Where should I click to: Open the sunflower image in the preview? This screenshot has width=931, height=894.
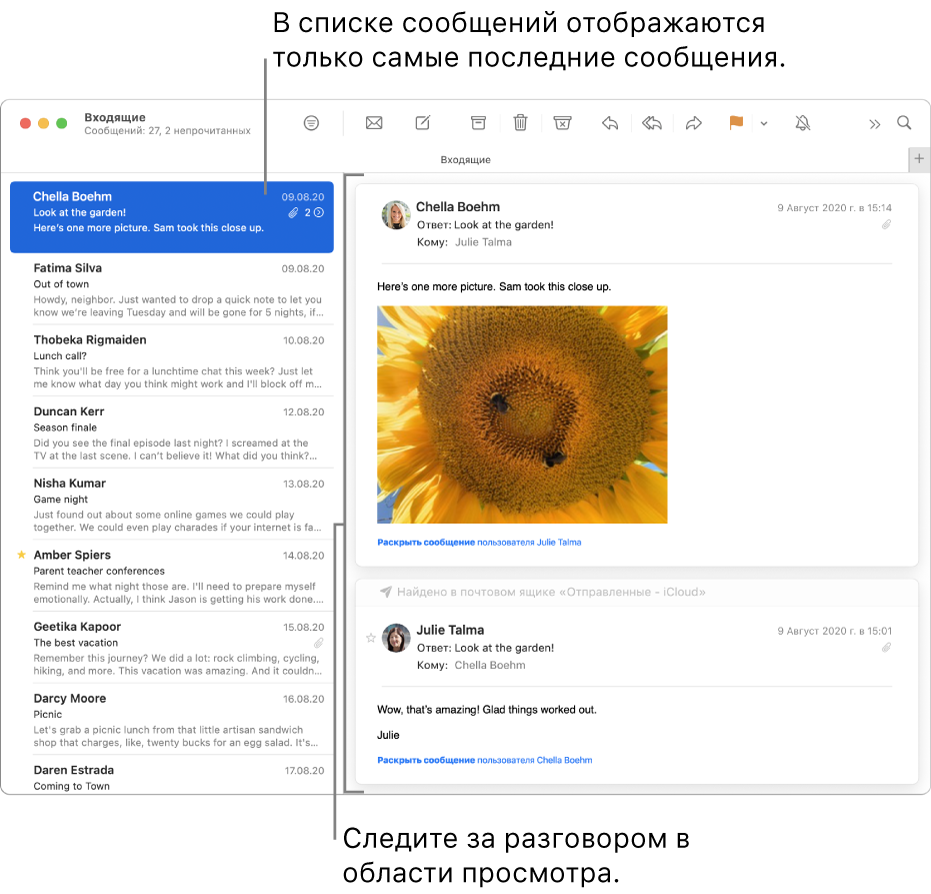tap(521, 414)
